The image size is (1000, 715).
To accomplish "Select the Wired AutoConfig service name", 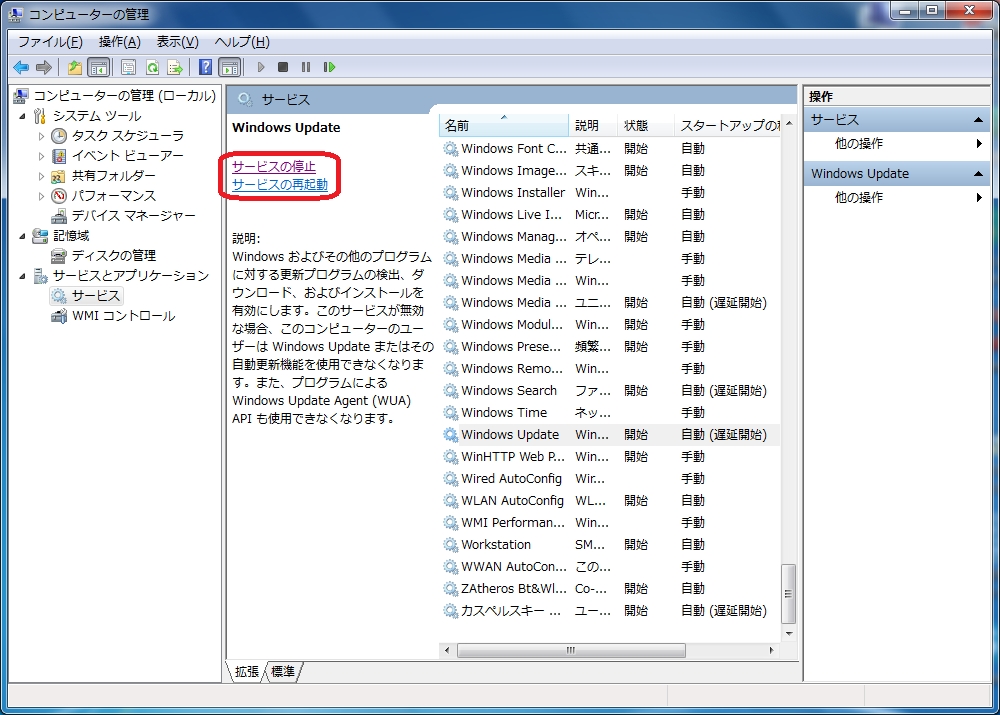I will tap(511, 478).
